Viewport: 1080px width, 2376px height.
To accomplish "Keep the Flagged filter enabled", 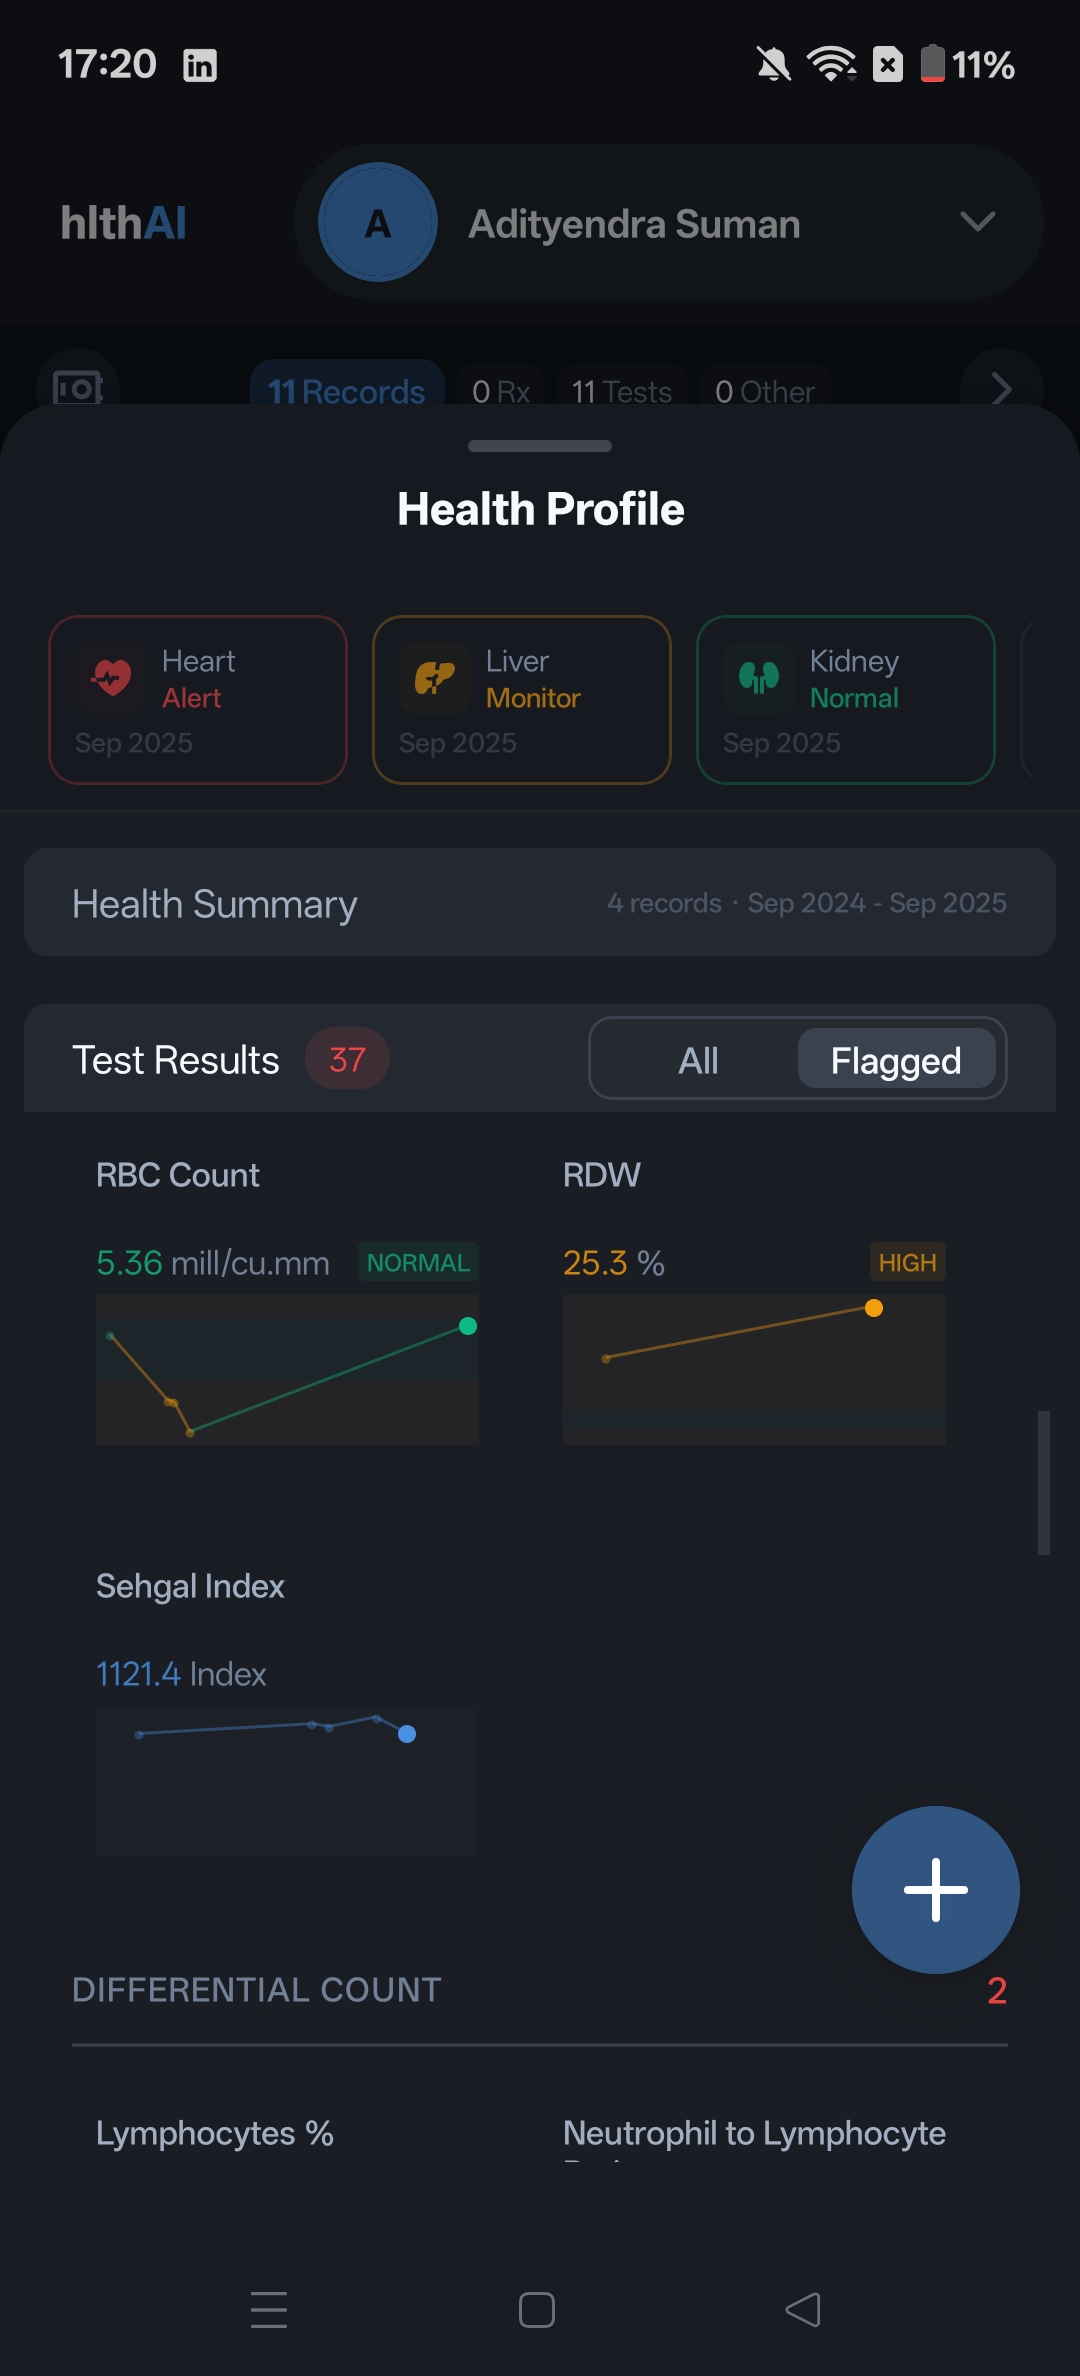I will click(x=895, y=1059).
